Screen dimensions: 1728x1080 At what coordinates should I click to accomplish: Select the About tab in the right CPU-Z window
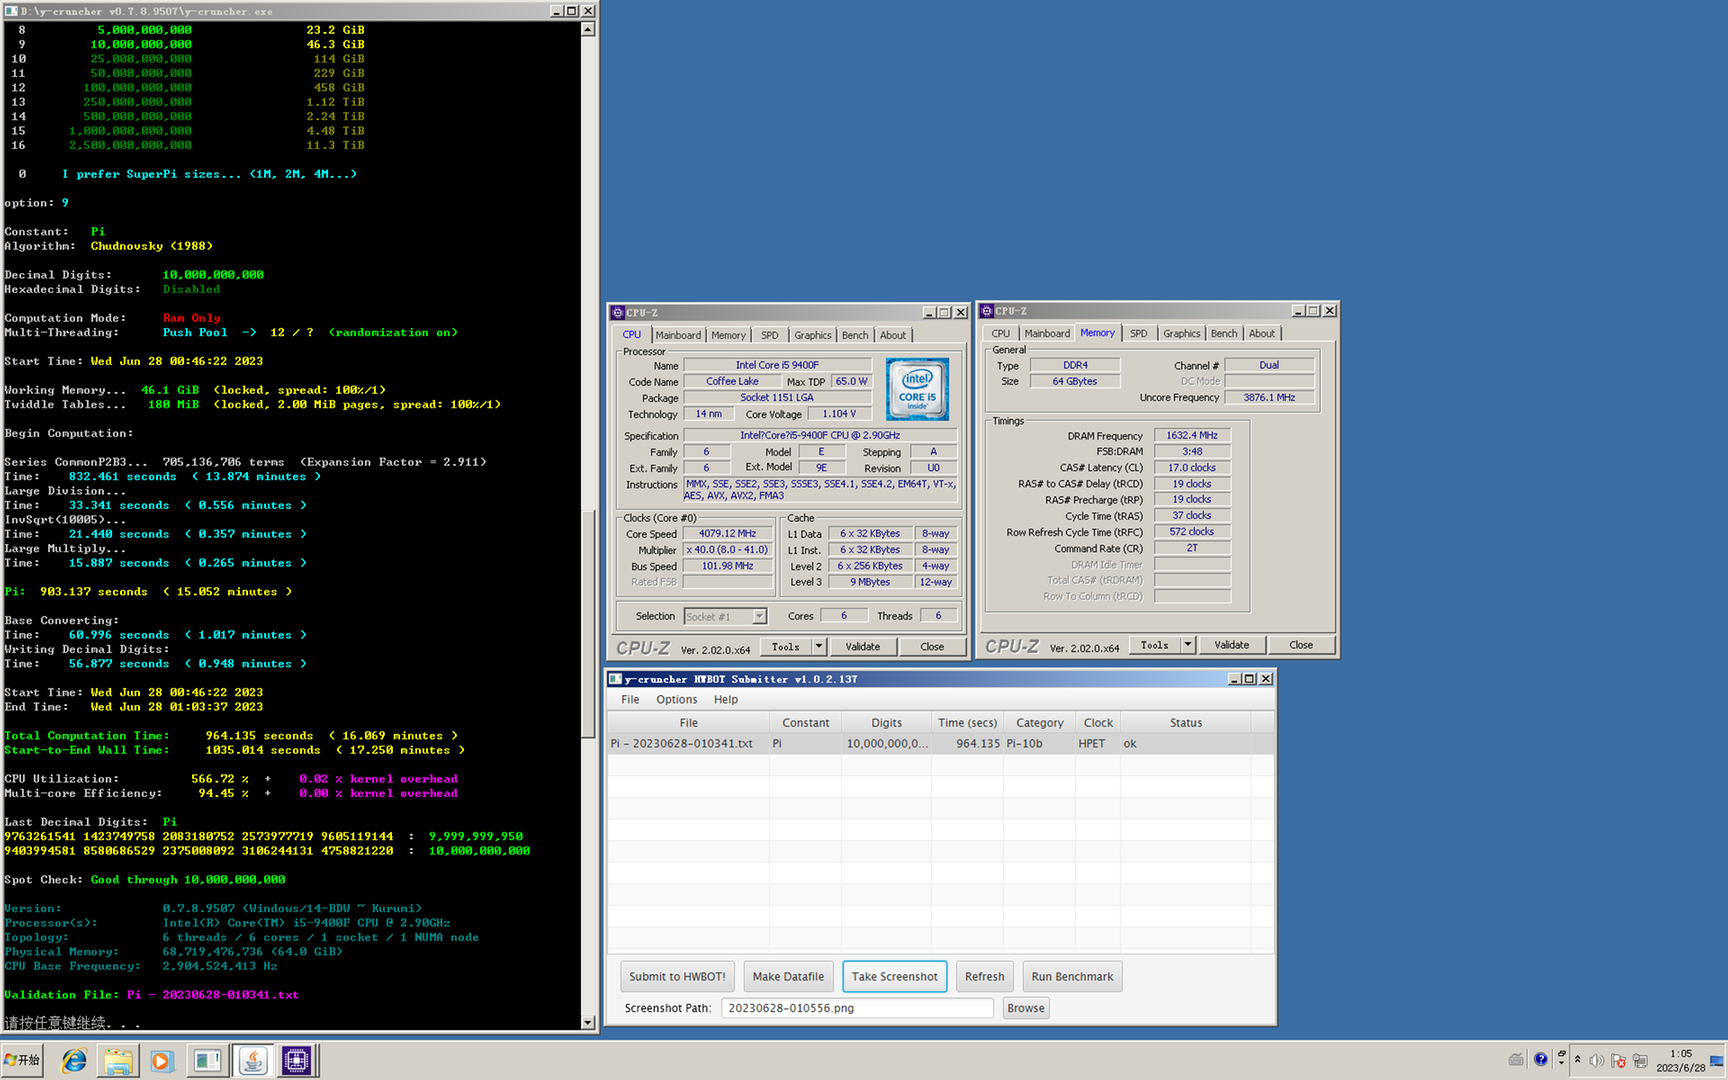(1262, 334)
